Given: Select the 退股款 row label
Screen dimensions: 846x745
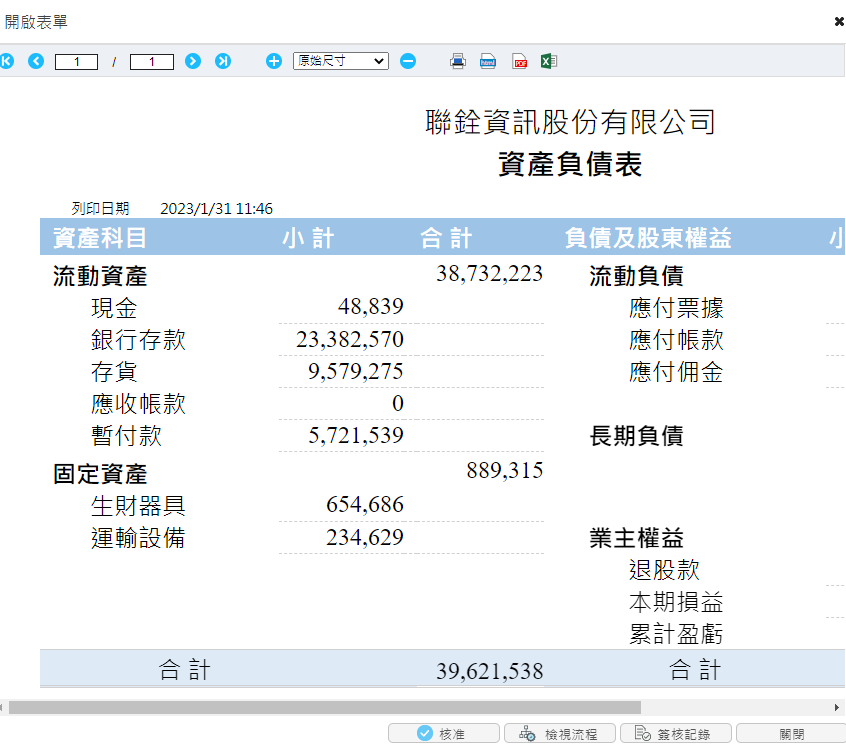Looking at the screenshot, I should [x=664, y=570].
